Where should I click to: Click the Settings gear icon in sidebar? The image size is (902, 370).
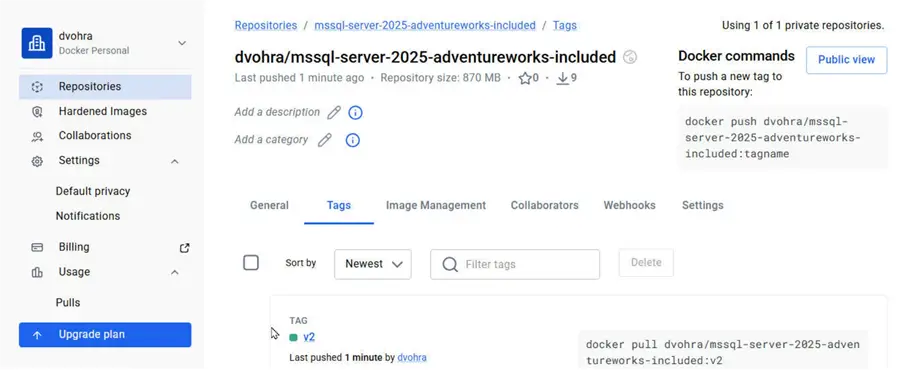[x=37, y=161]
